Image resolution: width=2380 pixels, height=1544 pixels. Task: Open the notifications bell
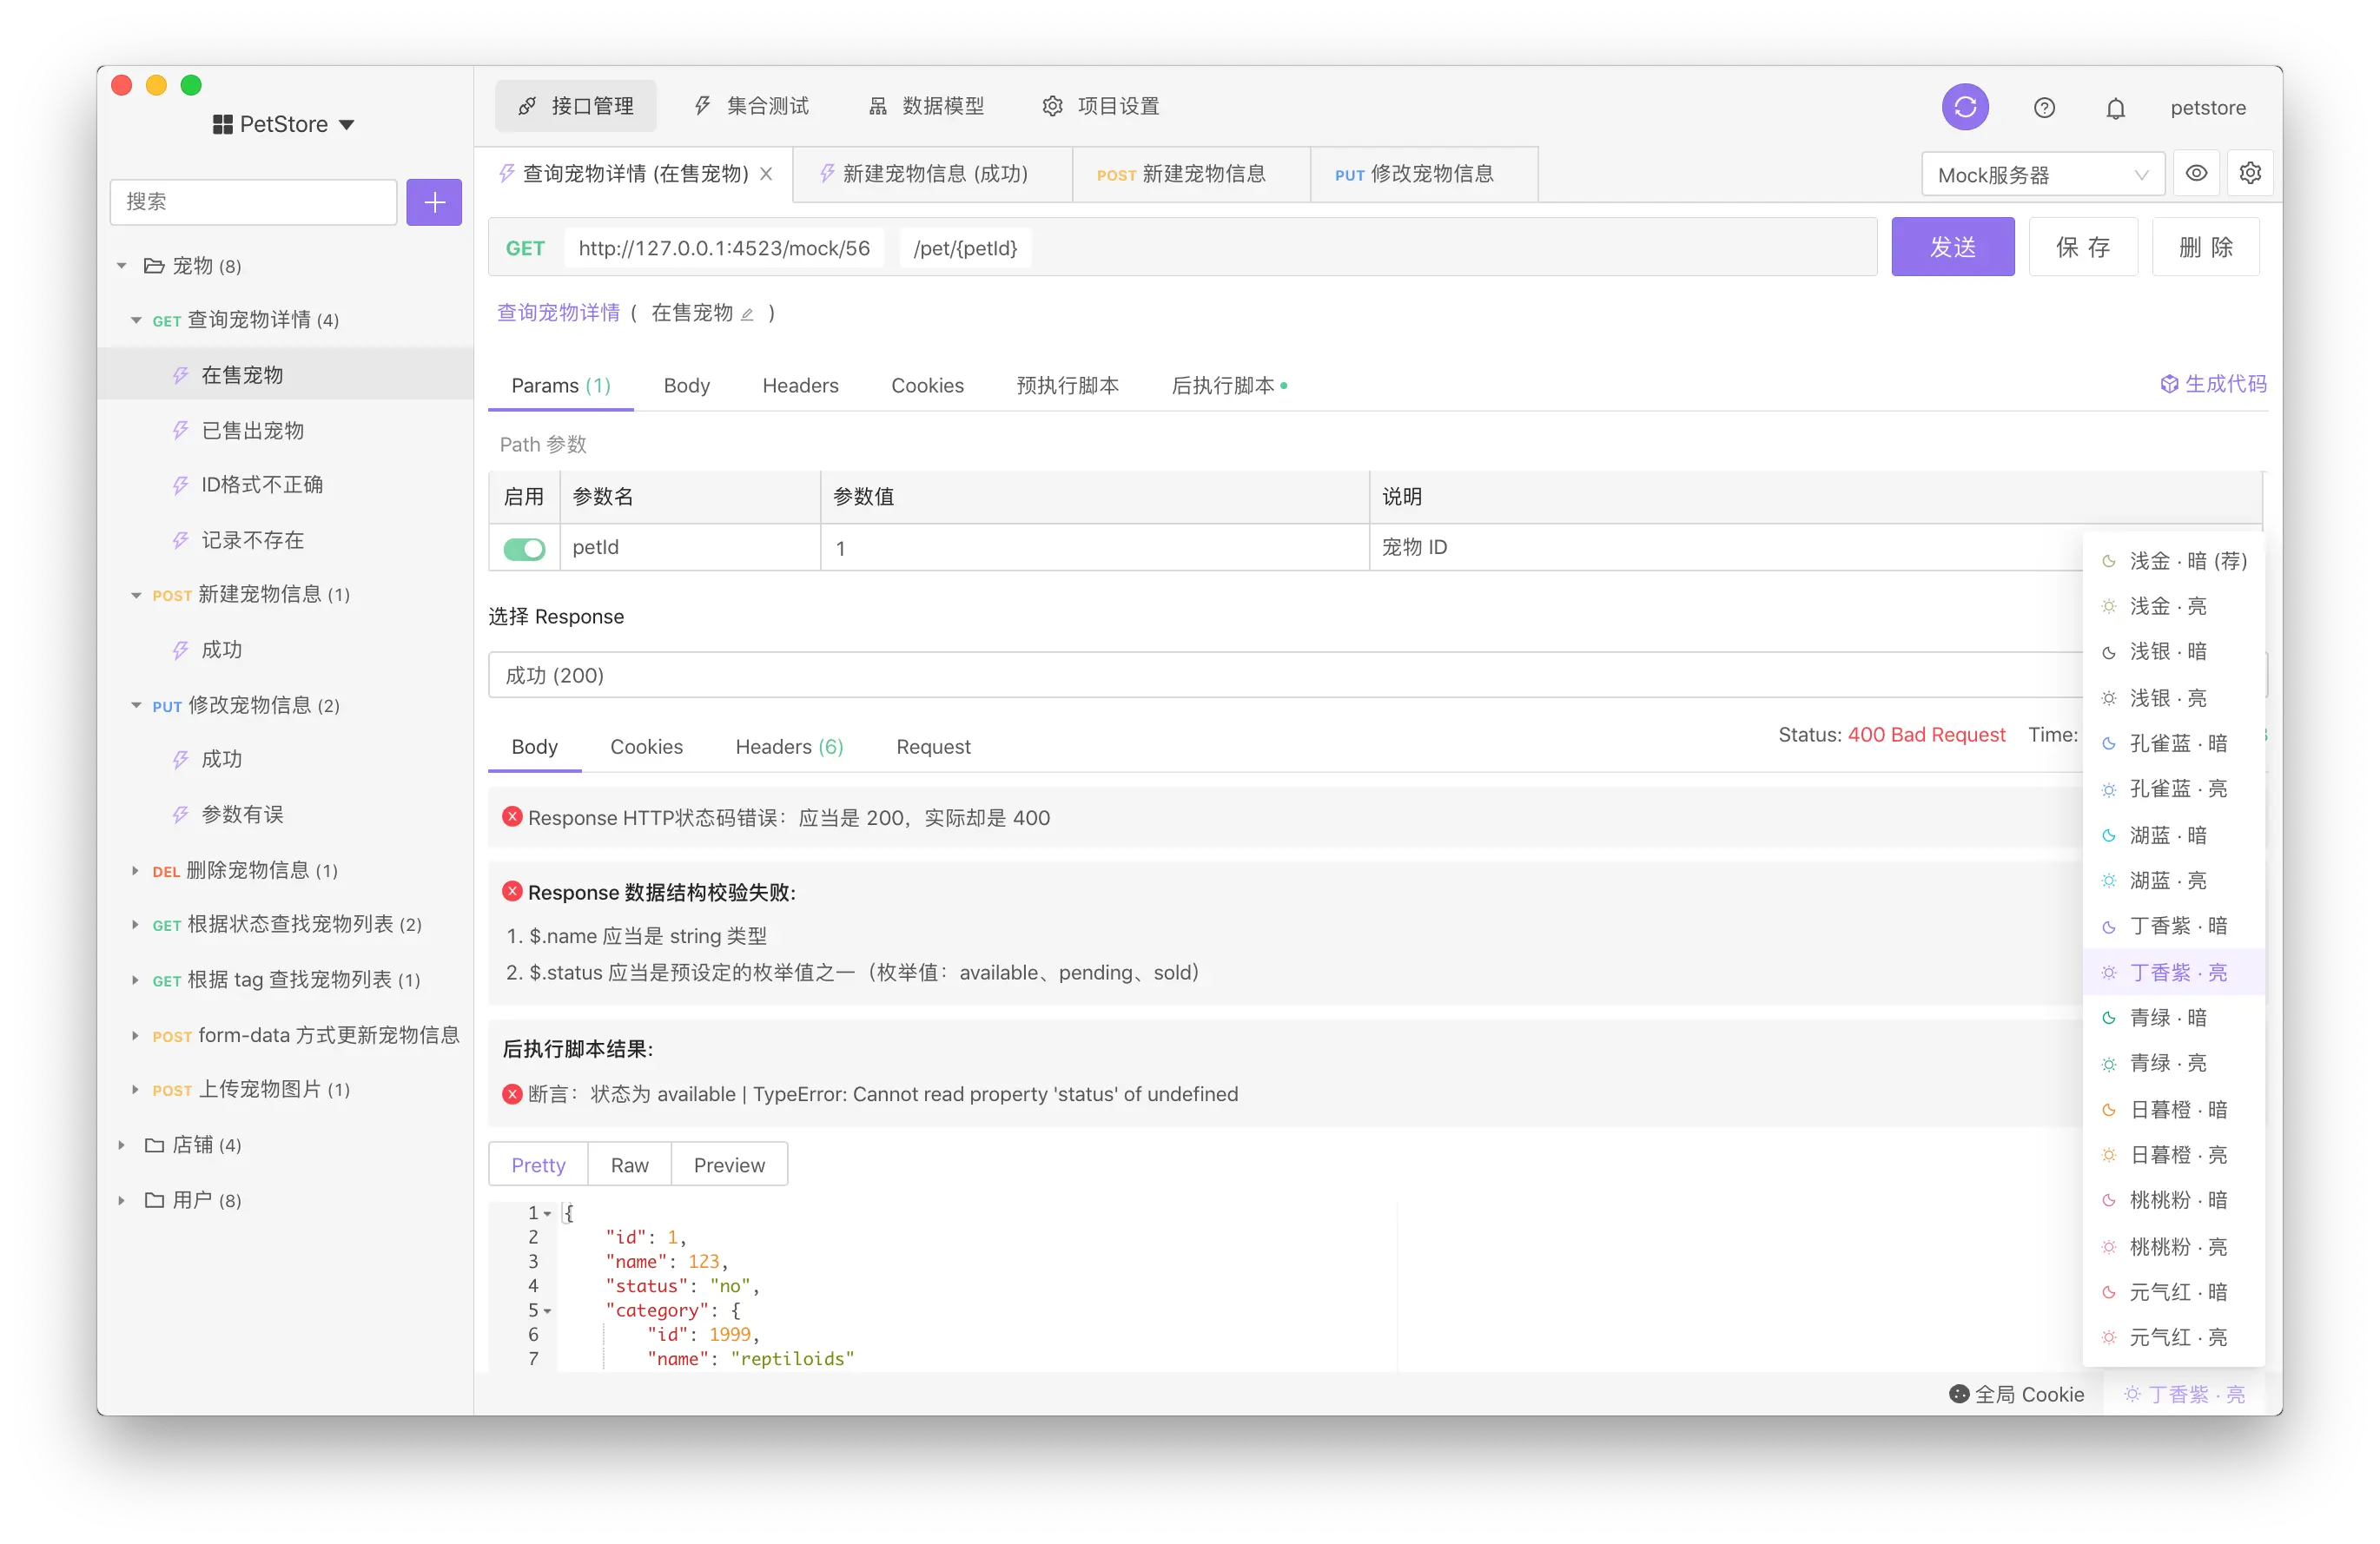click(x=2116, y=108)
